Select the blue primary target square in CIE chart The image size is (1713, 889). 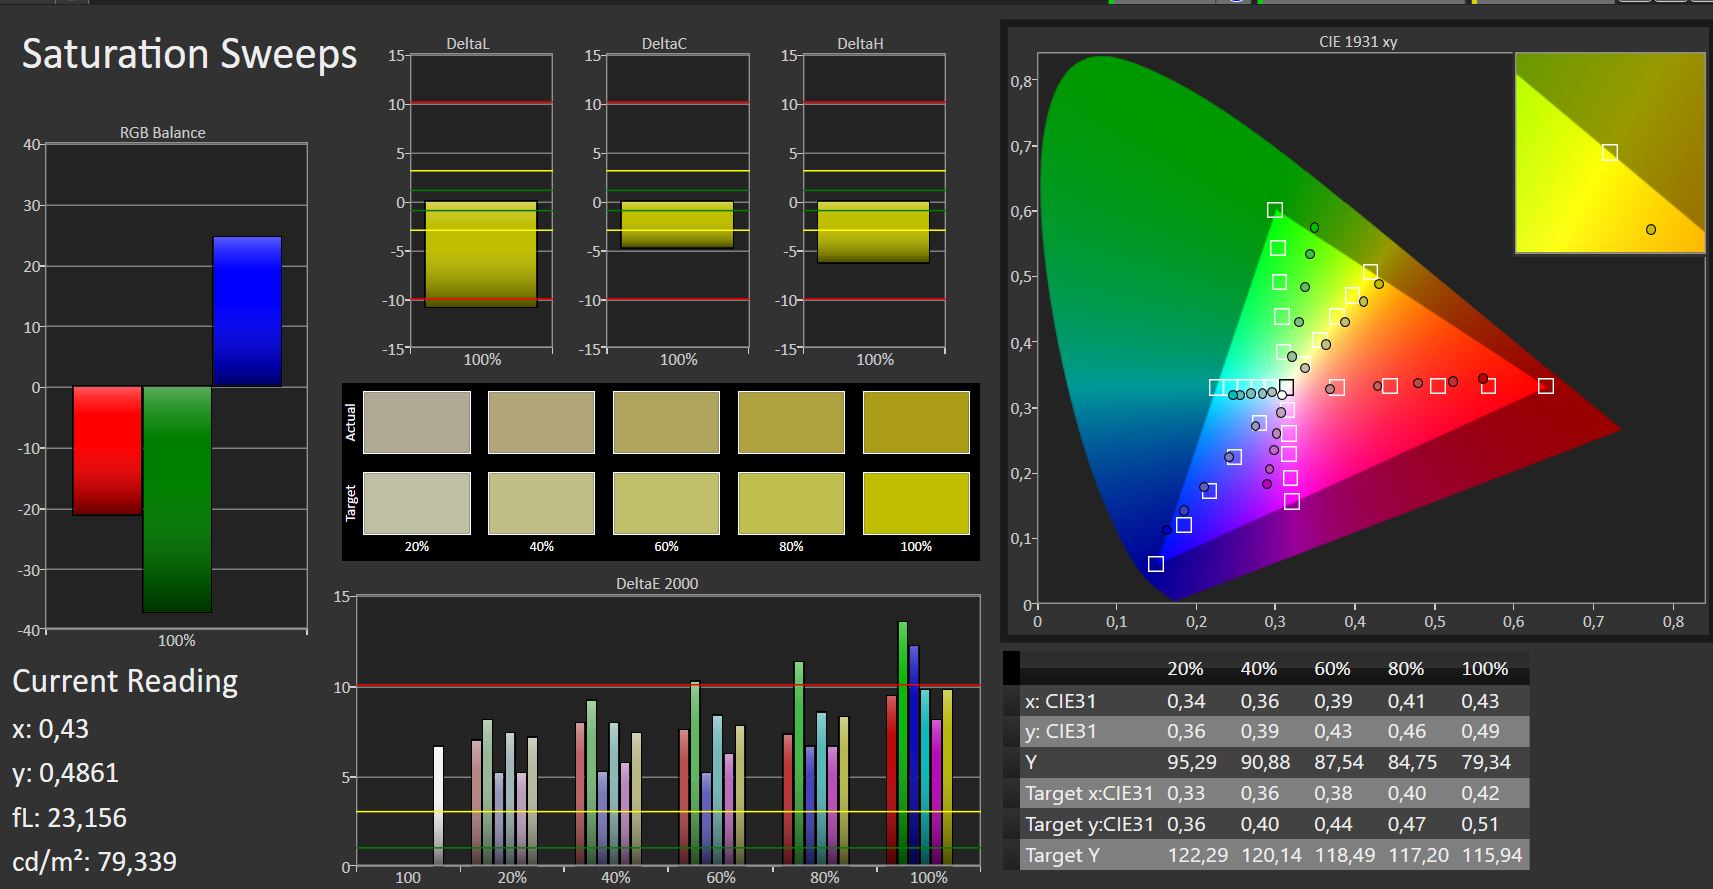pos(1156,564)
